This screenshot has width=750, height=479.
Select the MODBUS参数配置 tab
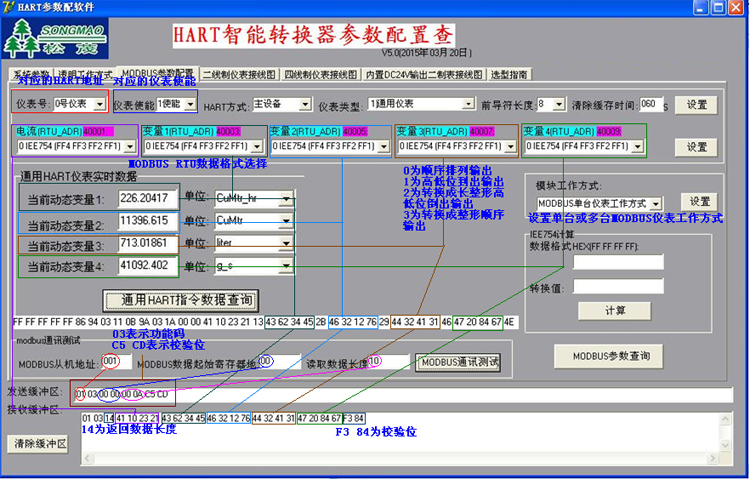pos(158,73)
